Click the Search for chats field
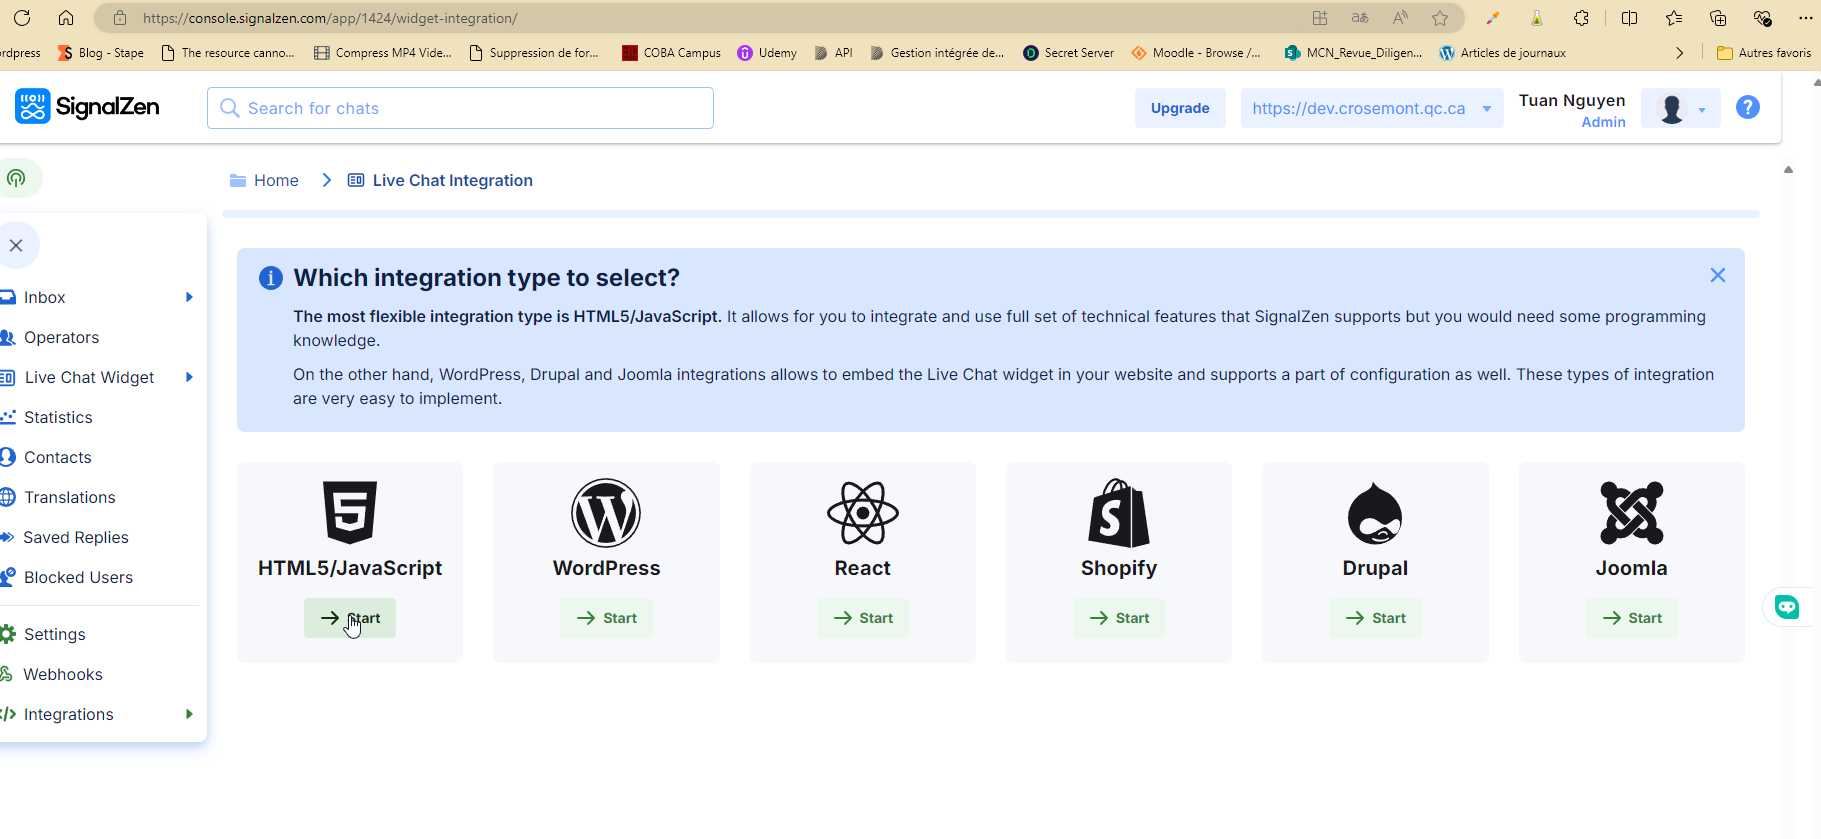Screen dimensions: 1821x839 [460, 108]
